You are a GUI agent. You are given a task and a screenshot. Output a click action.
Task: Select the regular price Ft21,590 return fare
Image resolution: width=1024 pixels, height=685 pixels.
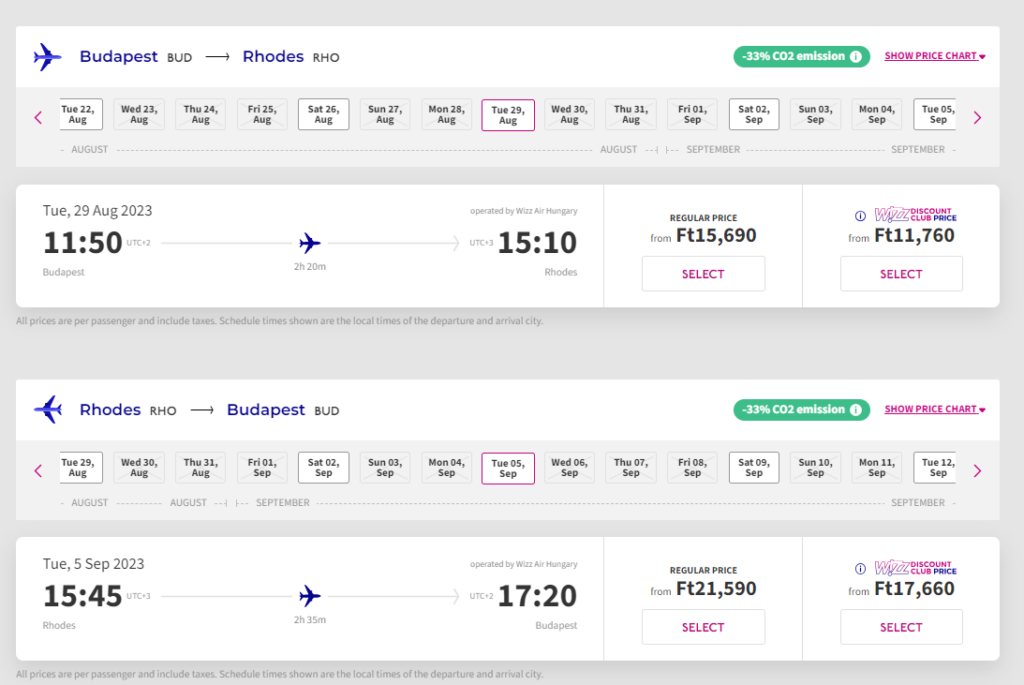(703, 627)
